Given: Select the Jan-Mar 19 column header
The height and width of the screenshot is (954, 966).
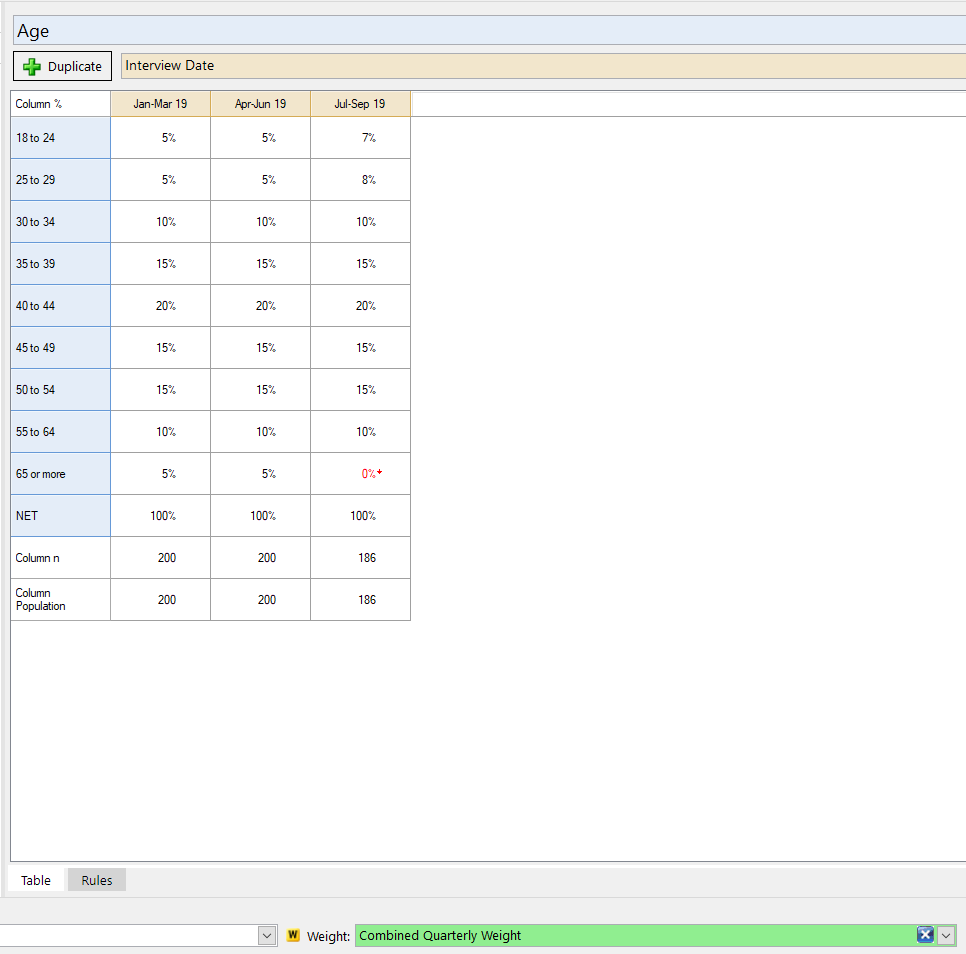Looking at the screenshot, I should [x=160, y=103].
